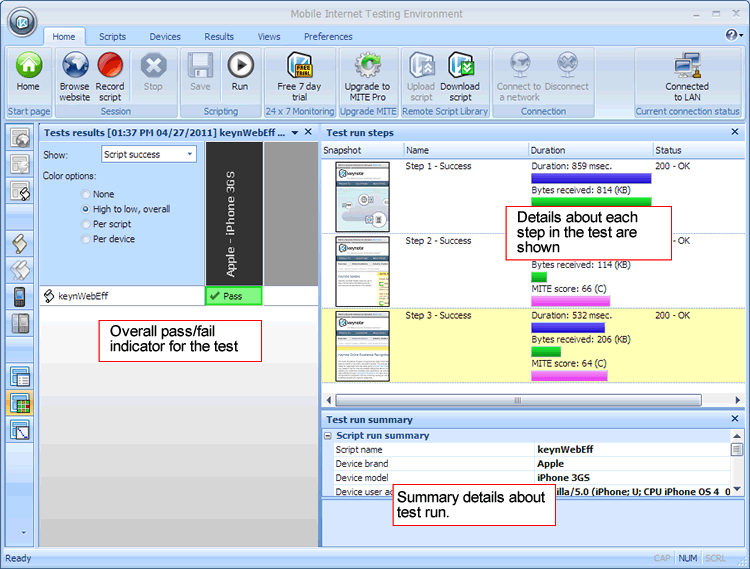
Task: Click Connect to a network
Action: [x=519, y=77]
